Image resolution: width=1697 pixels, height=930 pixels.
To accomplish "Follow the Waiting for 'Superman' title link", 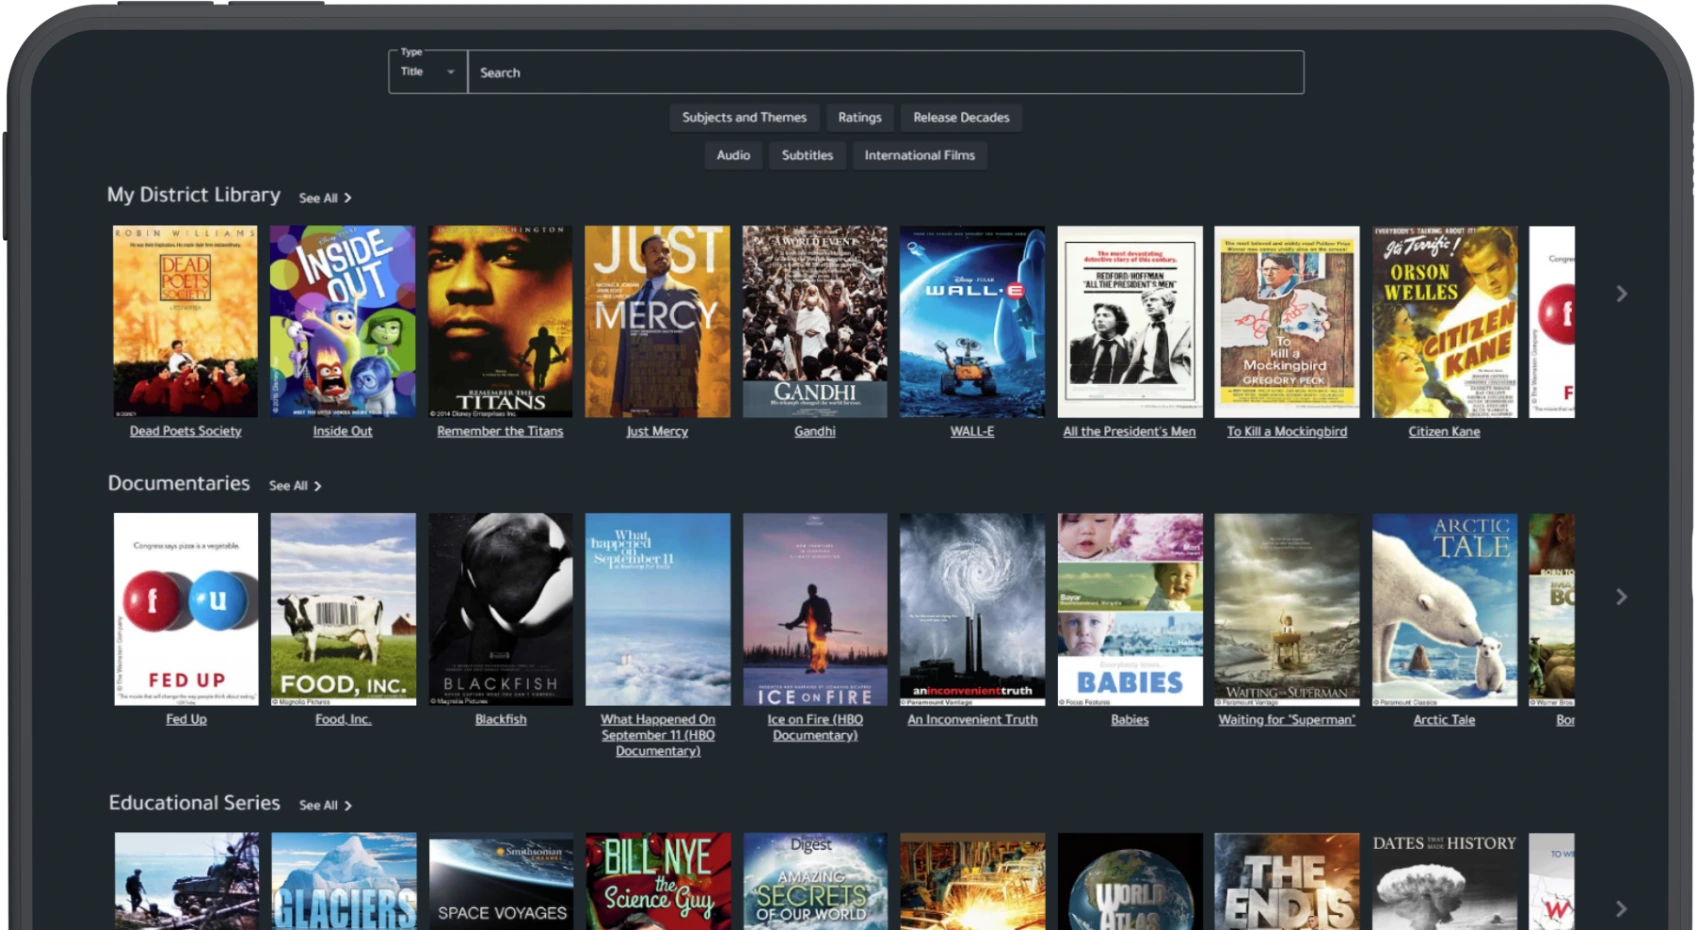I will [1287, 720].
